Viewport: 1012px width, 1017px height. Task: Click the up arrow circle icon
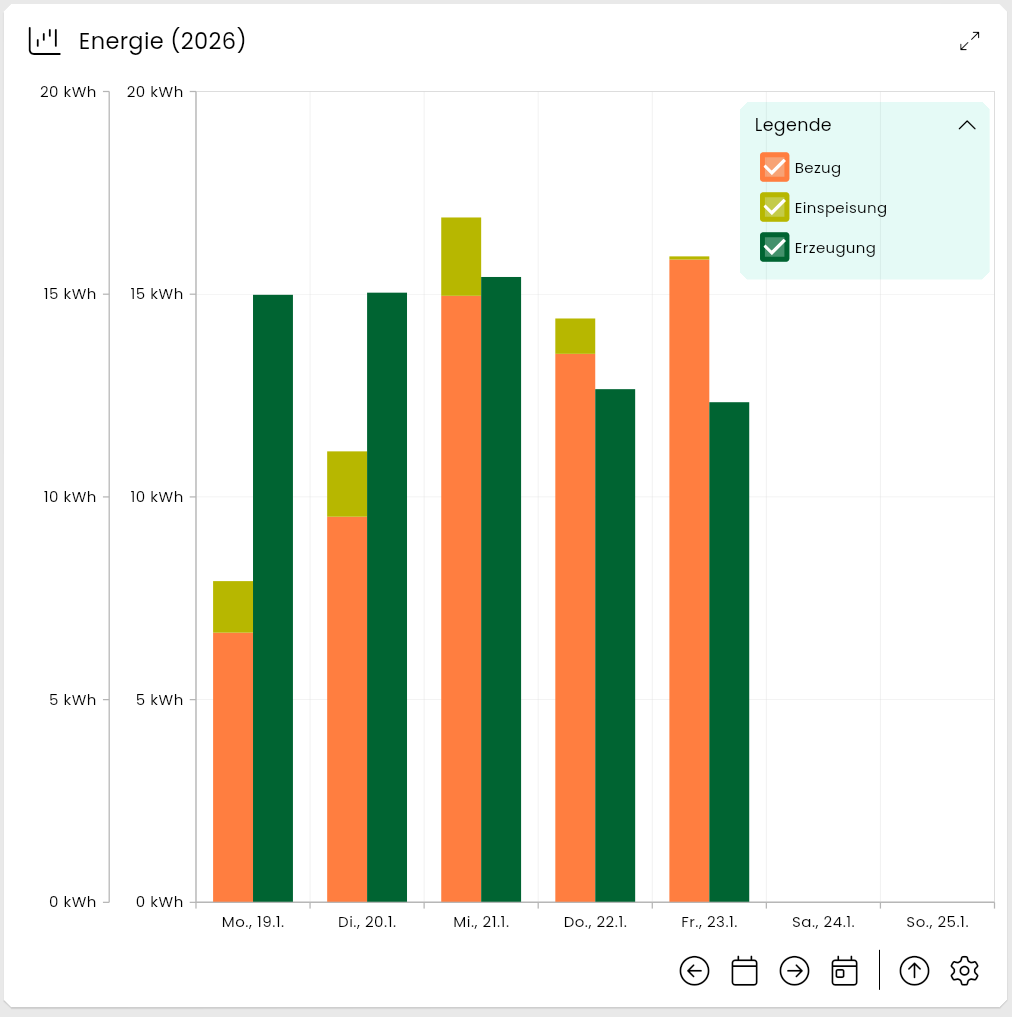click(914, 971)
